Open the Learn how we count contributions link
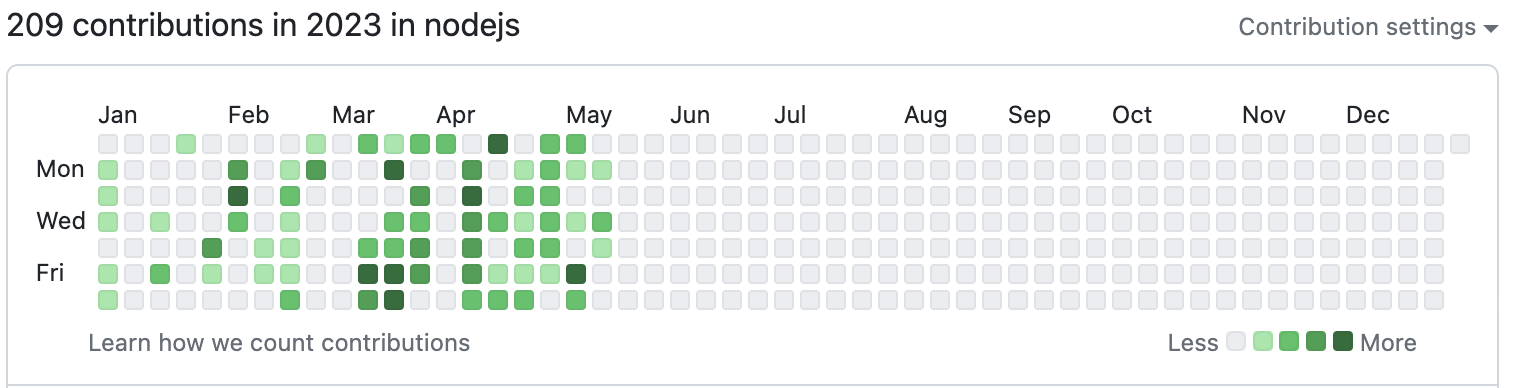 pyautogui.click(x=279, y=343)
